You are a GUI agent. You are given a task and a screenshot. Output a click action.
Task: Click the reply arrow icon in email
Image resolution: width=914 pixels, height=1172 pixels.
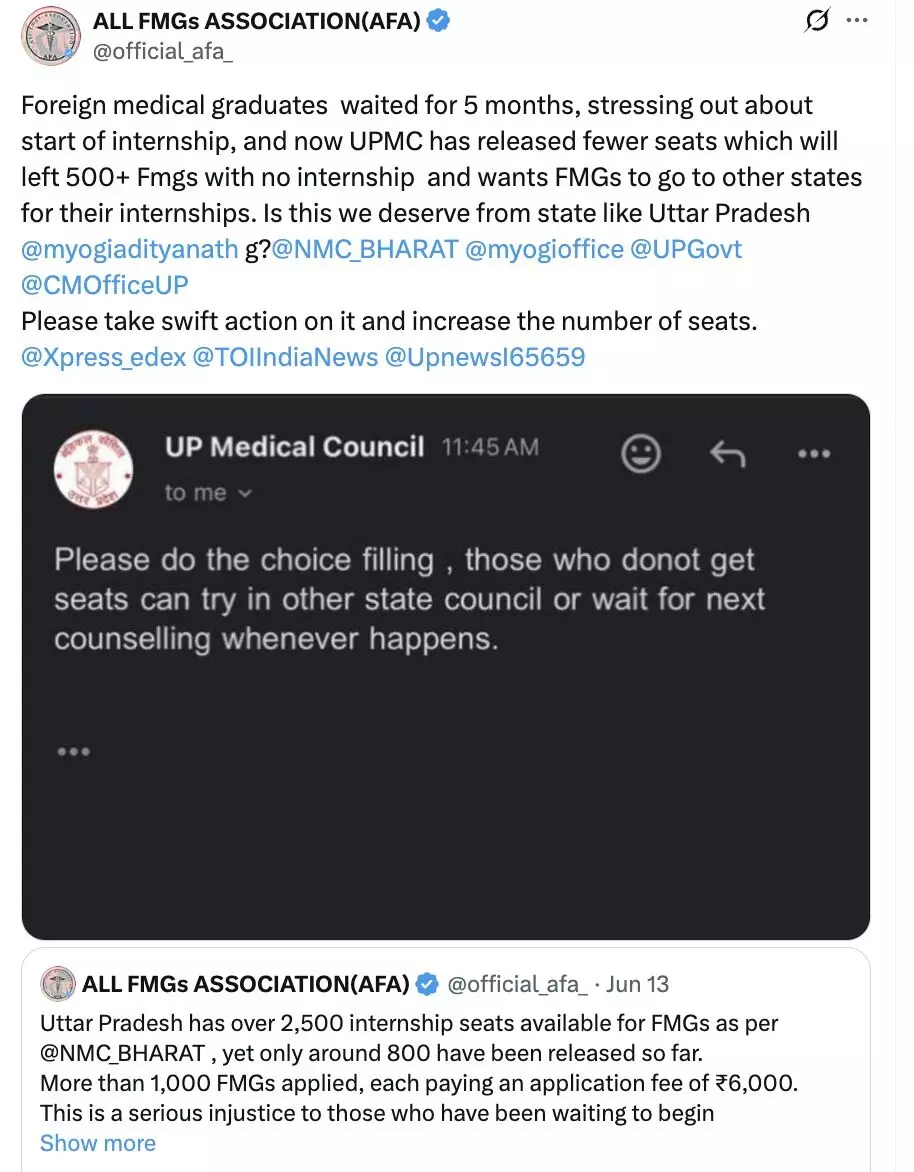click(x=727, y=454)
